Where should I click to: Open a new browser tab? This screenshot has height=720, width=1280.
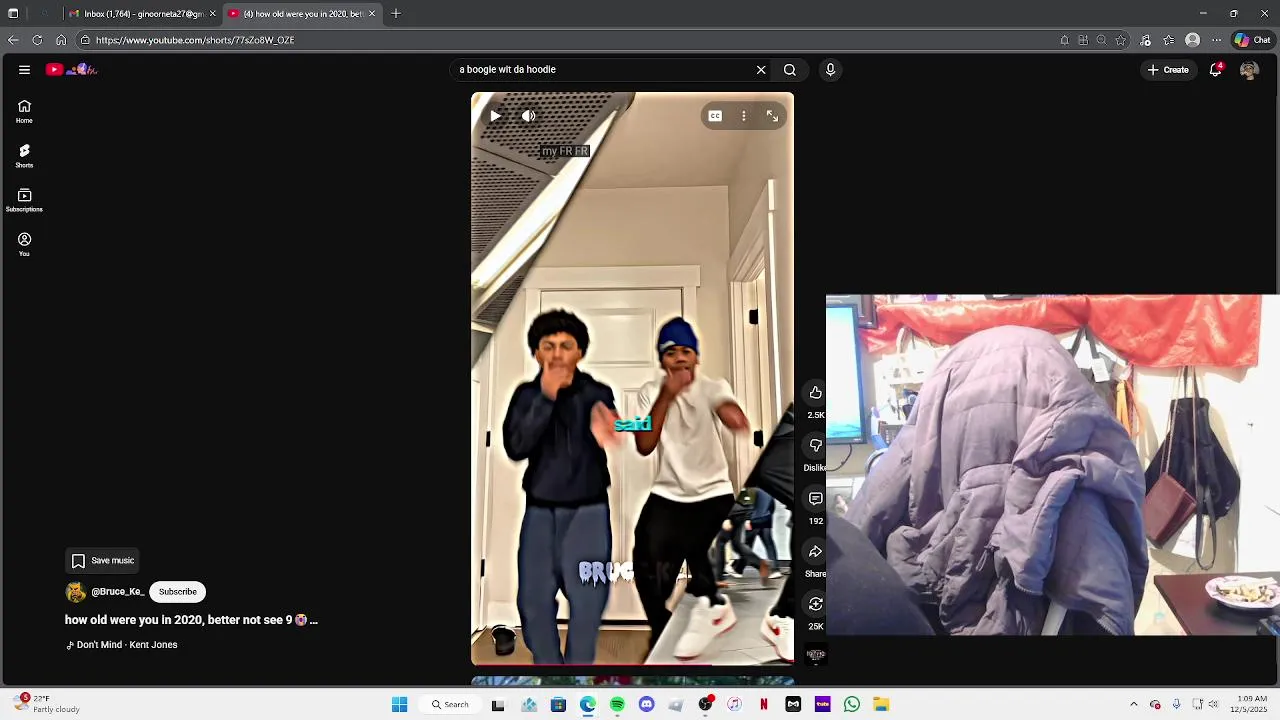click(396, 14)
